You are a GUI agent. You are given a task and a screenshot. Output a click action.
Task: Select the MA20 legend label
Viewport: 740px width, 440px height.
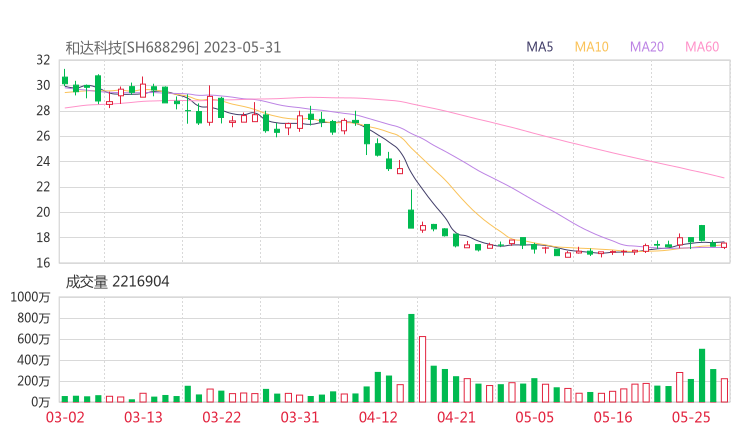tap(647, 47)
